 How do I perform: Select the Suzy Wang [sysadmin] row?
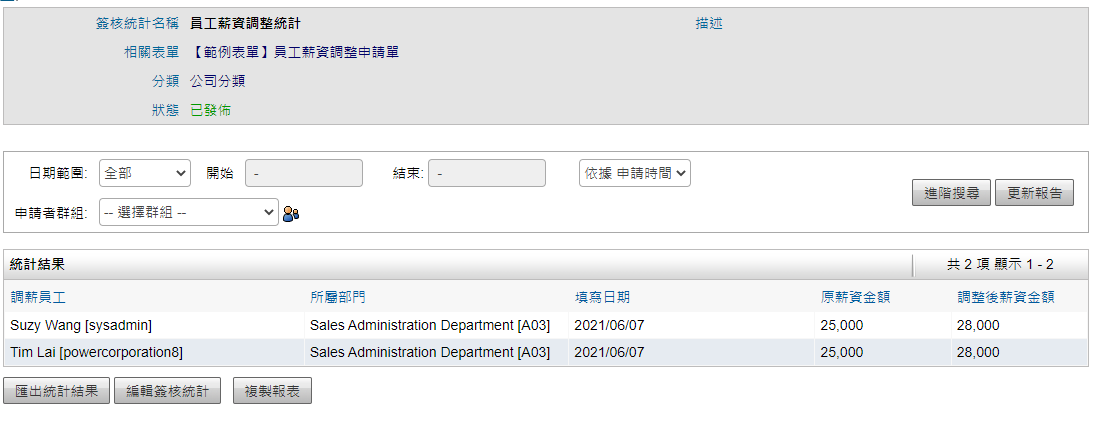(546, 326)
